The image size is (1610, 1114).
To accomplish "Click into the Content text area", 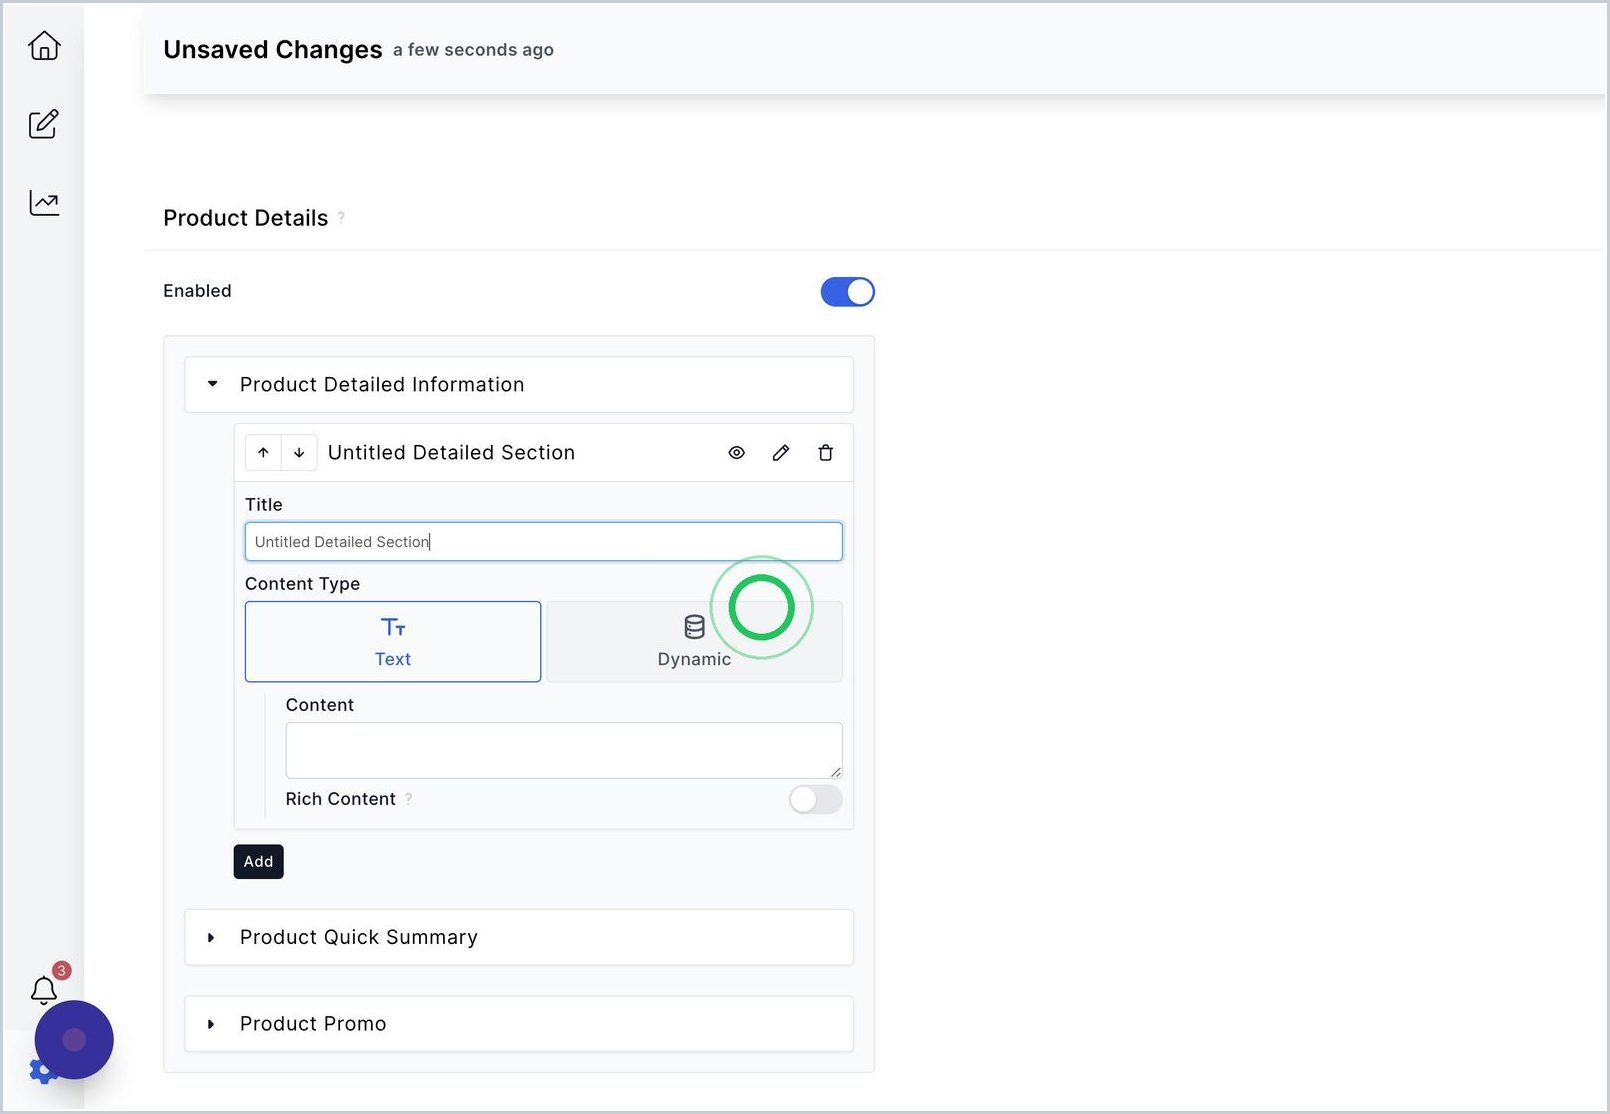I will (564, 750).
